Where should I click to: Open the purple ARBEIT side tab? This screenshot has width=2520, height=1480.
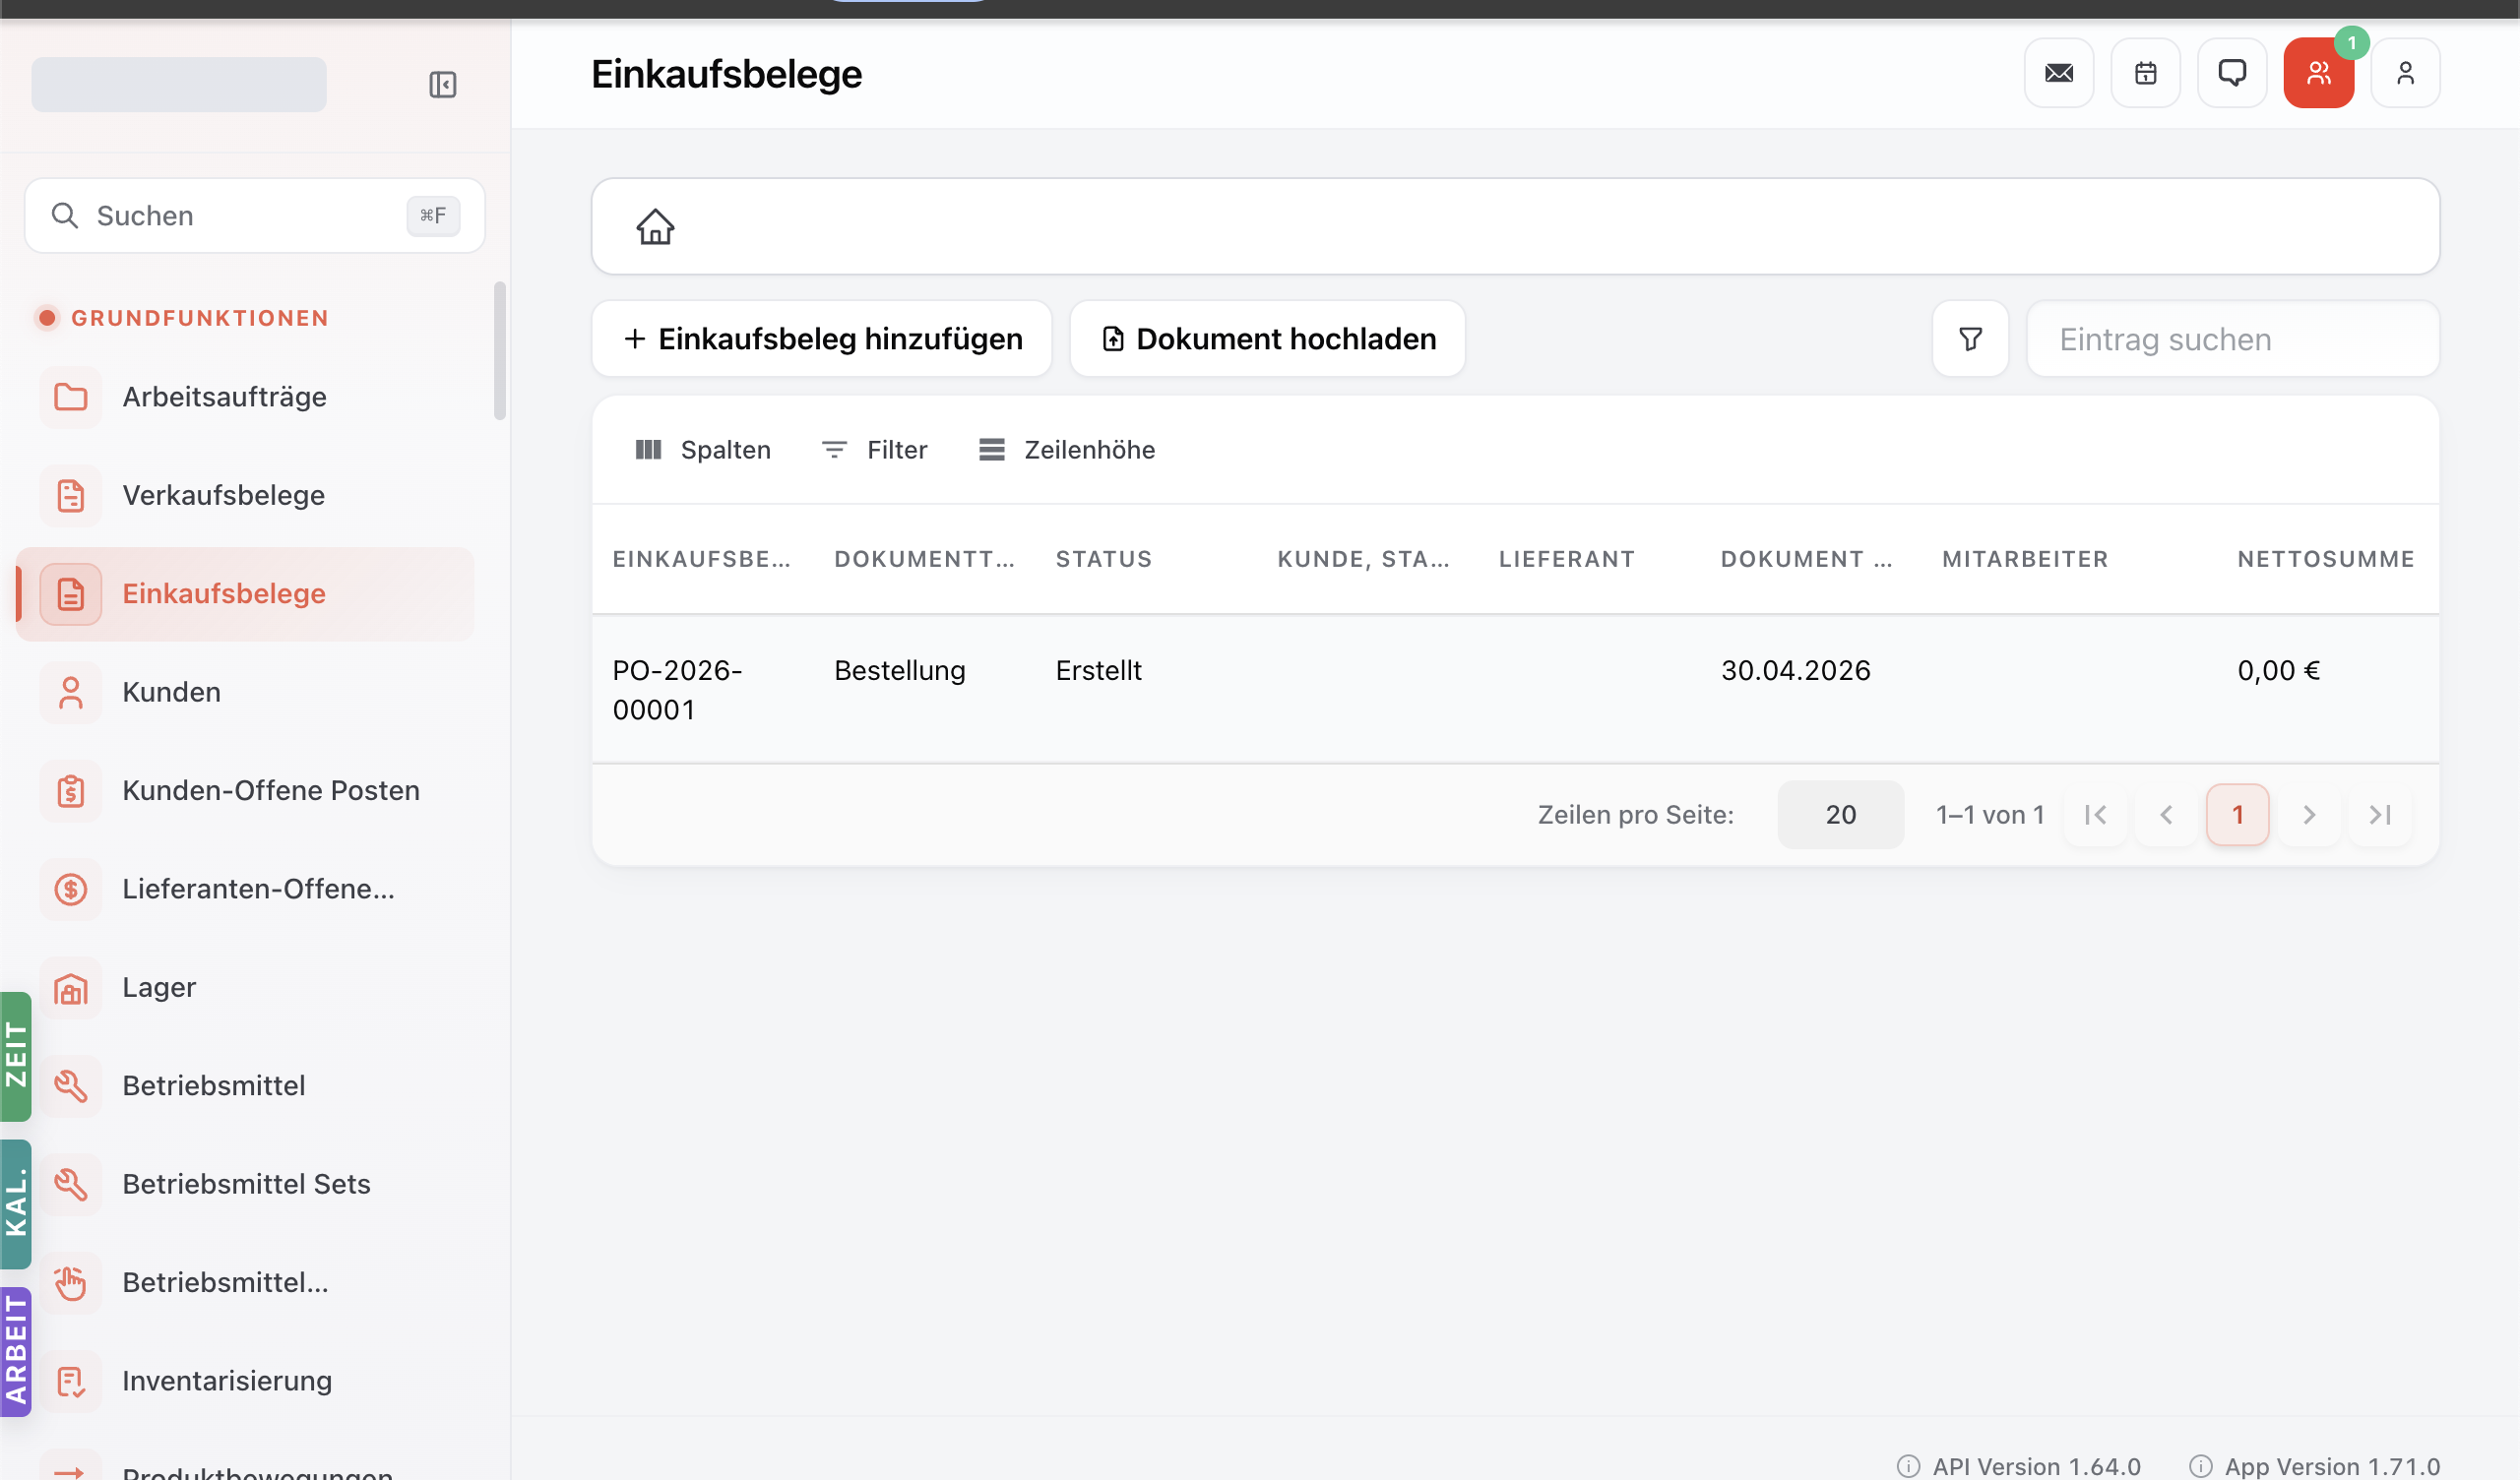coord(15,1352)
